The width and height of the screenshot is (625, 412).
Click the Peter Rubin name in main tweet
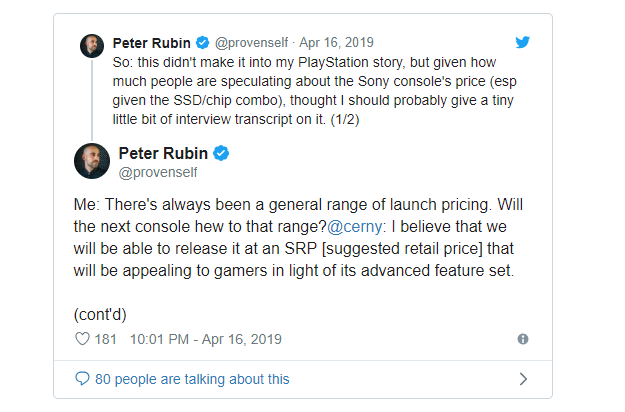[x=160, y=153]
